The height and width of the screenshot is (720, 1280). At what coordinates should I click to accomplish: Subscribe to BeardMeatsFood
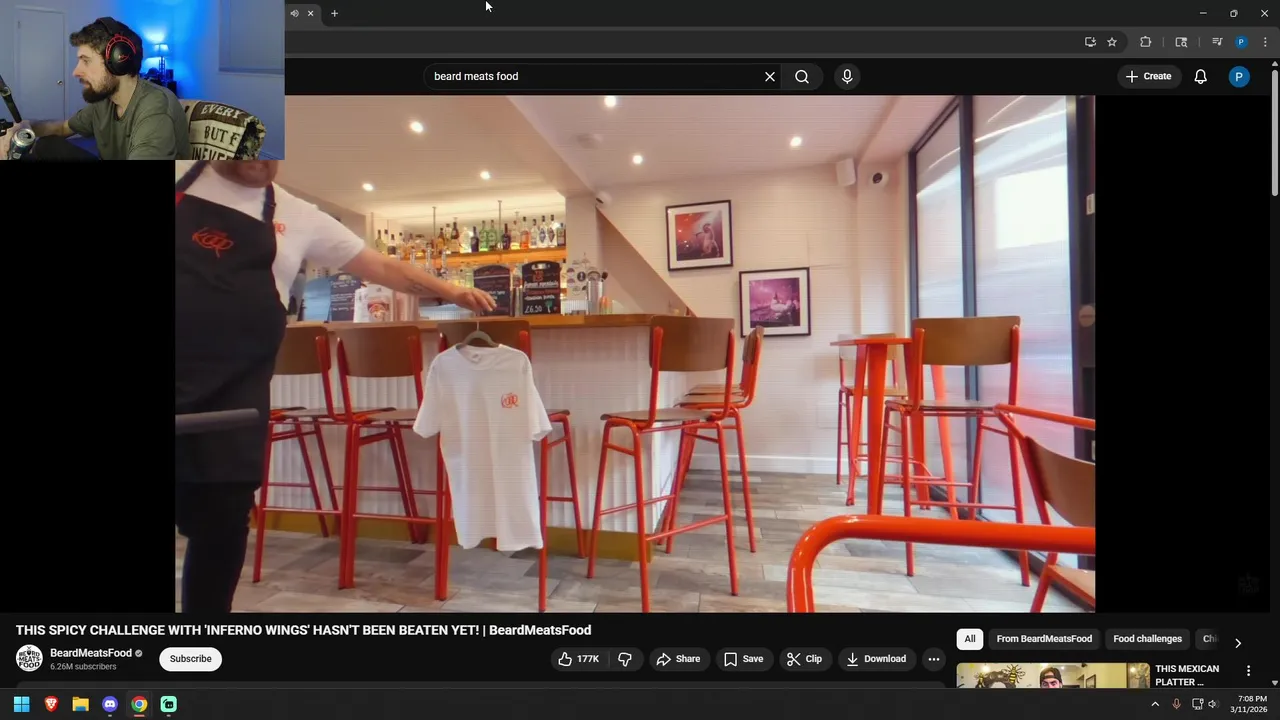point(190,659)
